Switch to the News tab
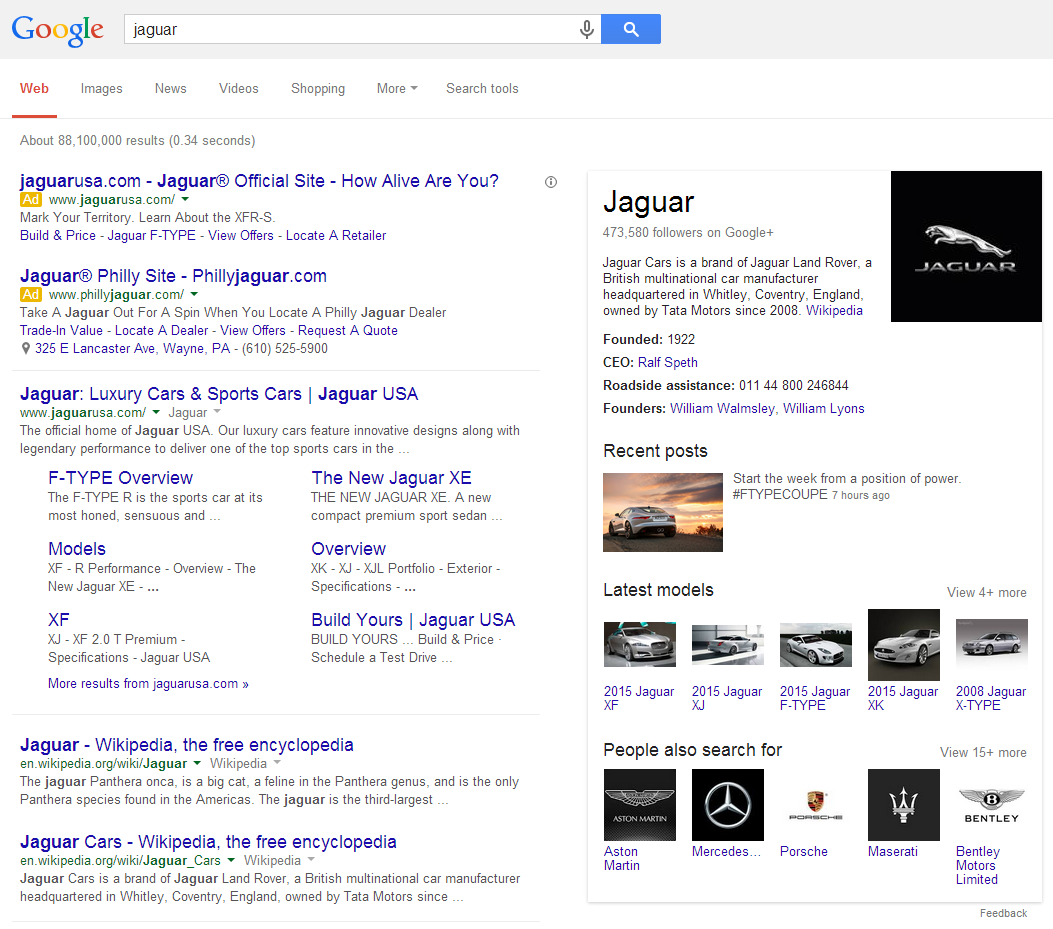The height and width of the screenshot is (929, 1053). (171, 89)
